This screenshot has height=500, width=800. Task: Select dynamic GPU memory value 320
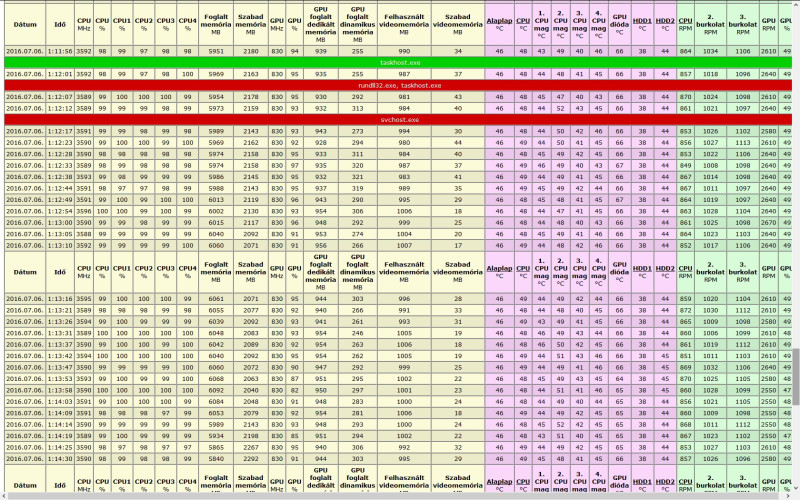357,165
